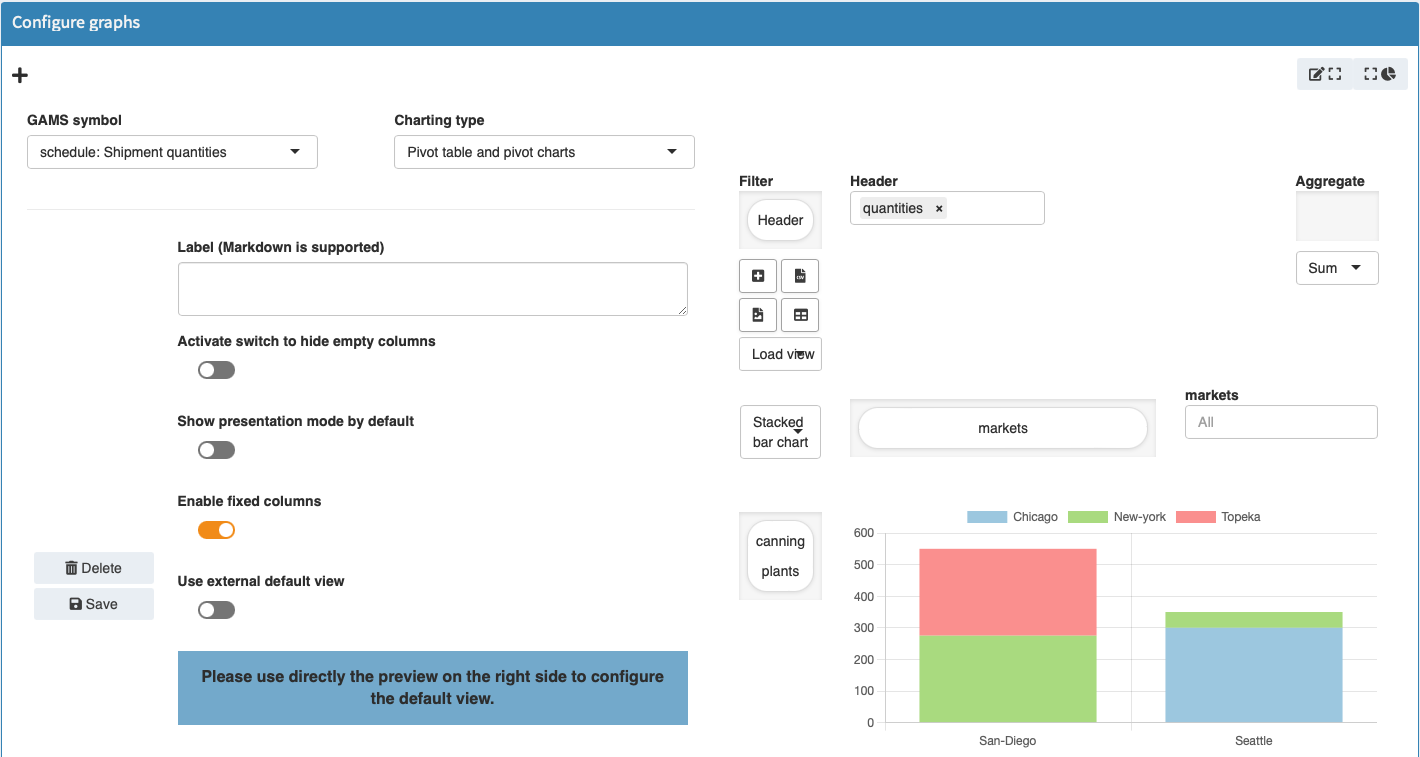Click the empty Aggregate drop zone
Screen dimensions: 1420x757
[x=1337, y=216]
